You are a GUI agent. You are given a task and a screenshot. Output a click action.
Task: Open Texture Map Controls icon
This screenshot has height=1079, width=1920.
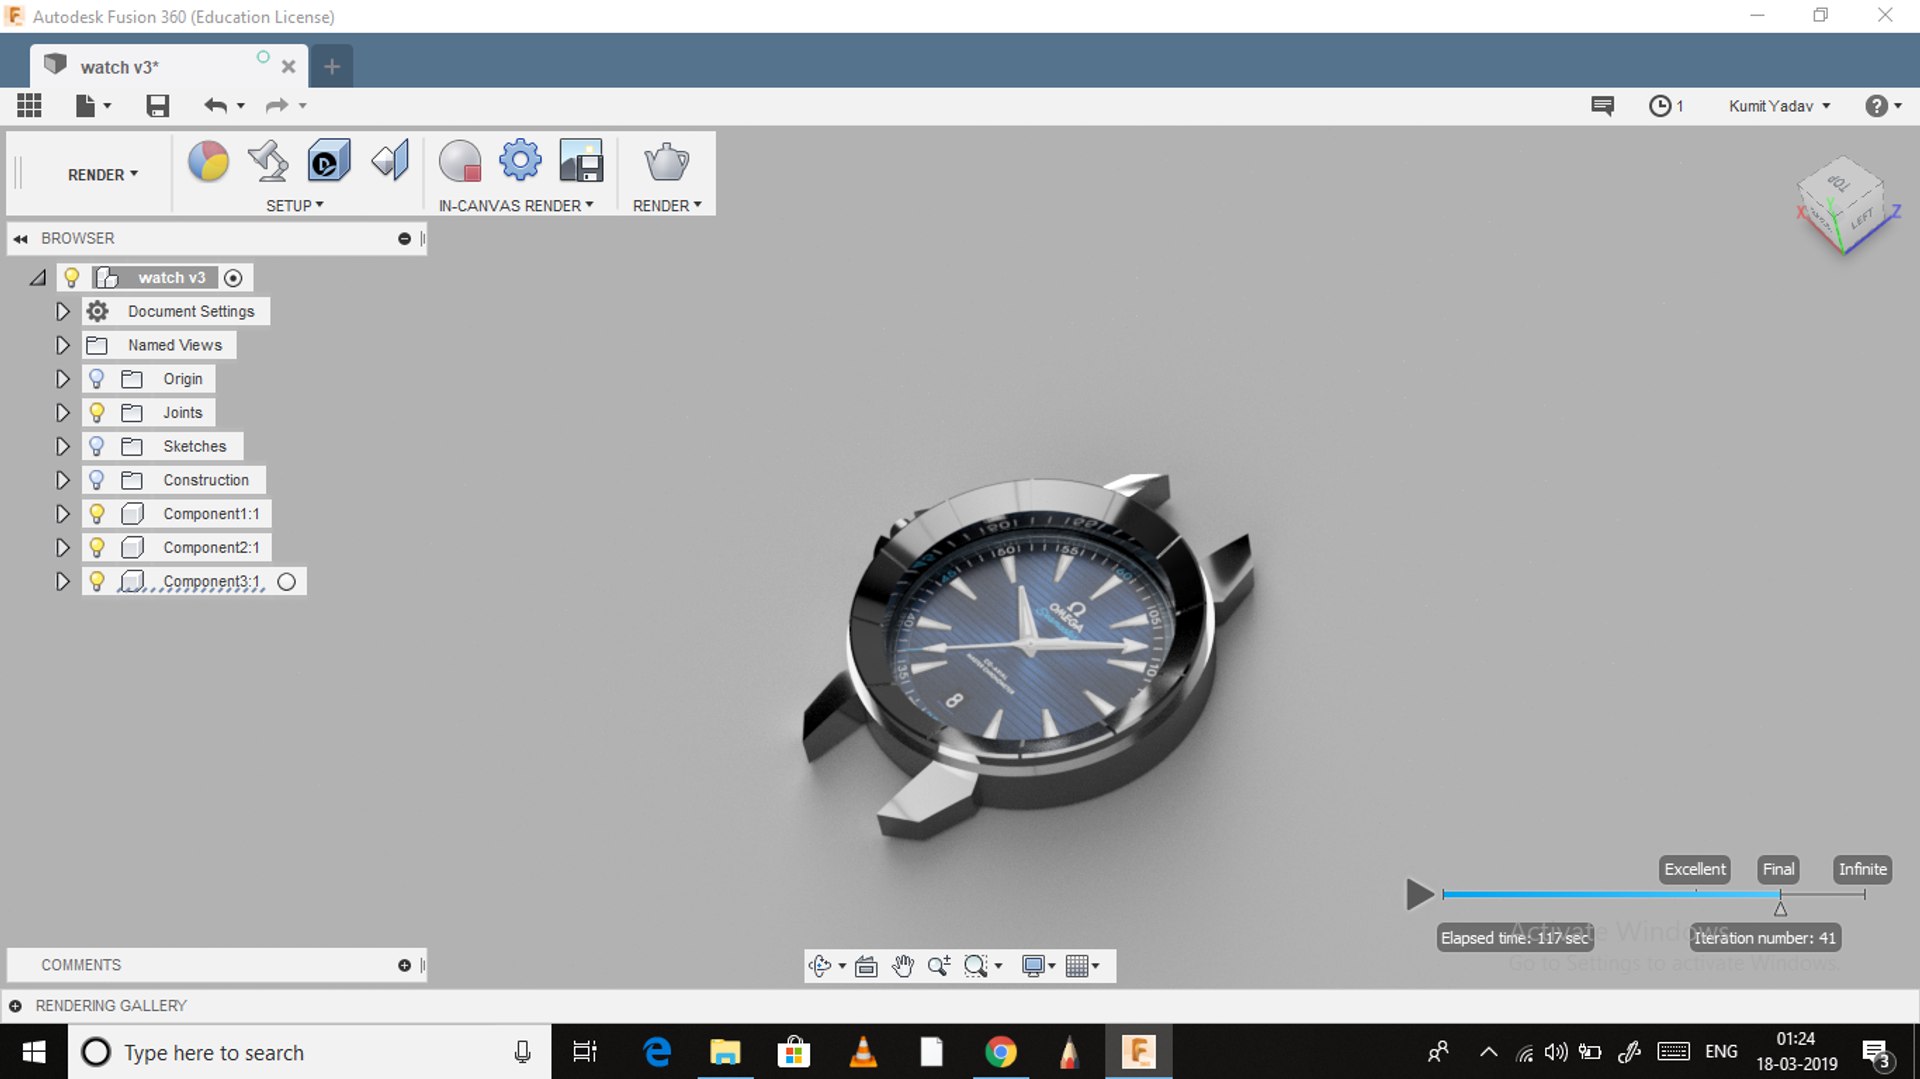tap(390, 160)
